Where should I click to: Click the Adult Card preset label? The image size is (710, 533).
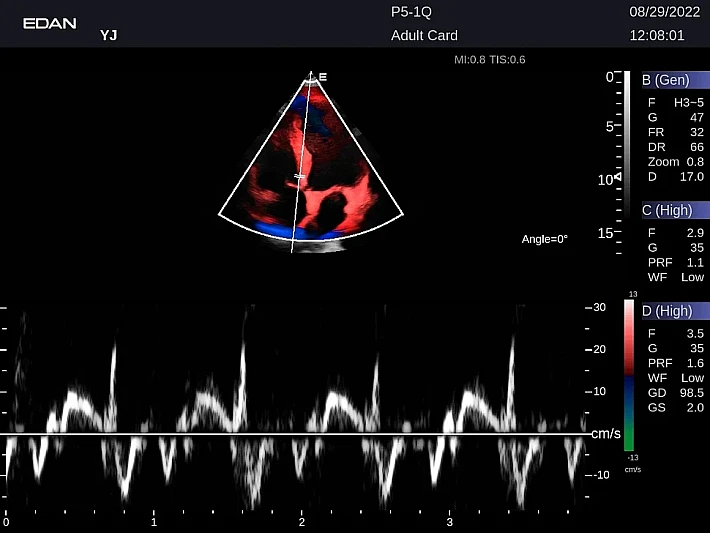[x=423, y=36]
